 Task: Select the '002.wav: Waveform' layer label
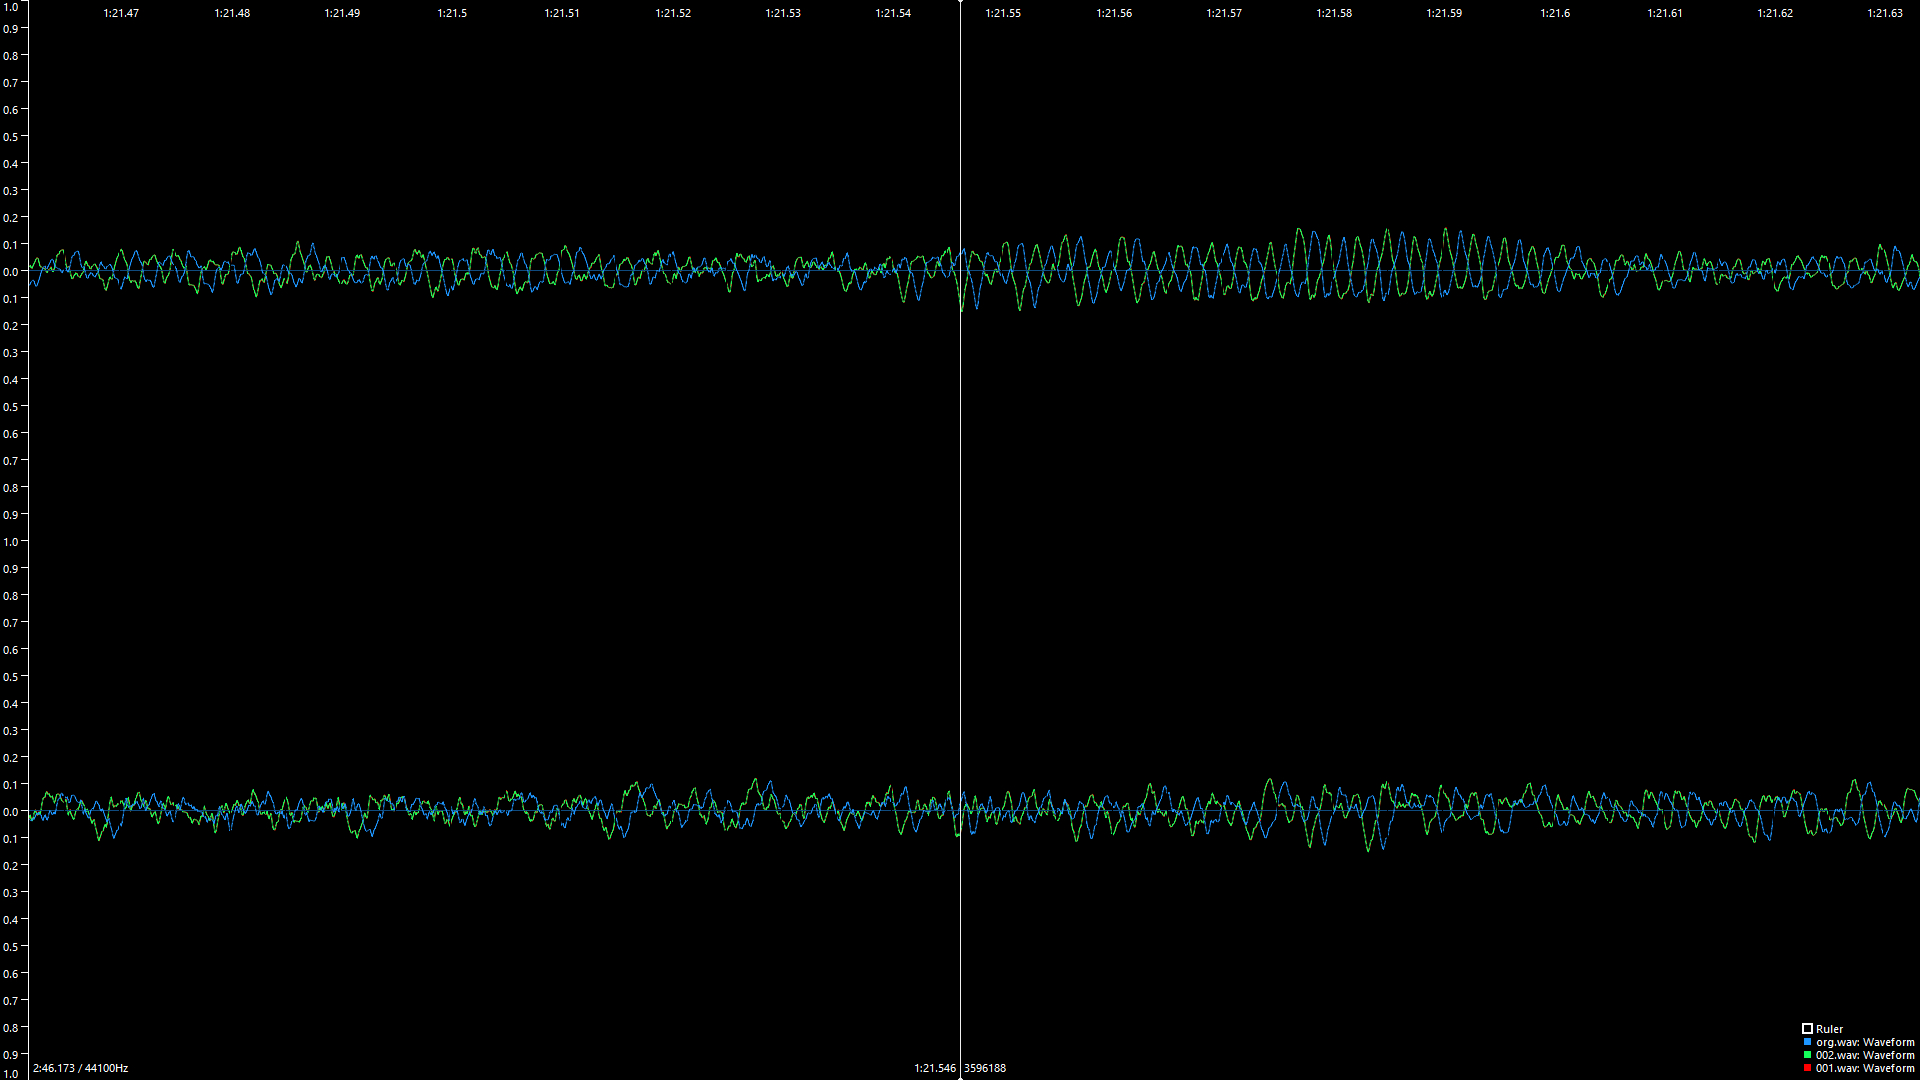pyautogui.click(x=1865, y=1055)
